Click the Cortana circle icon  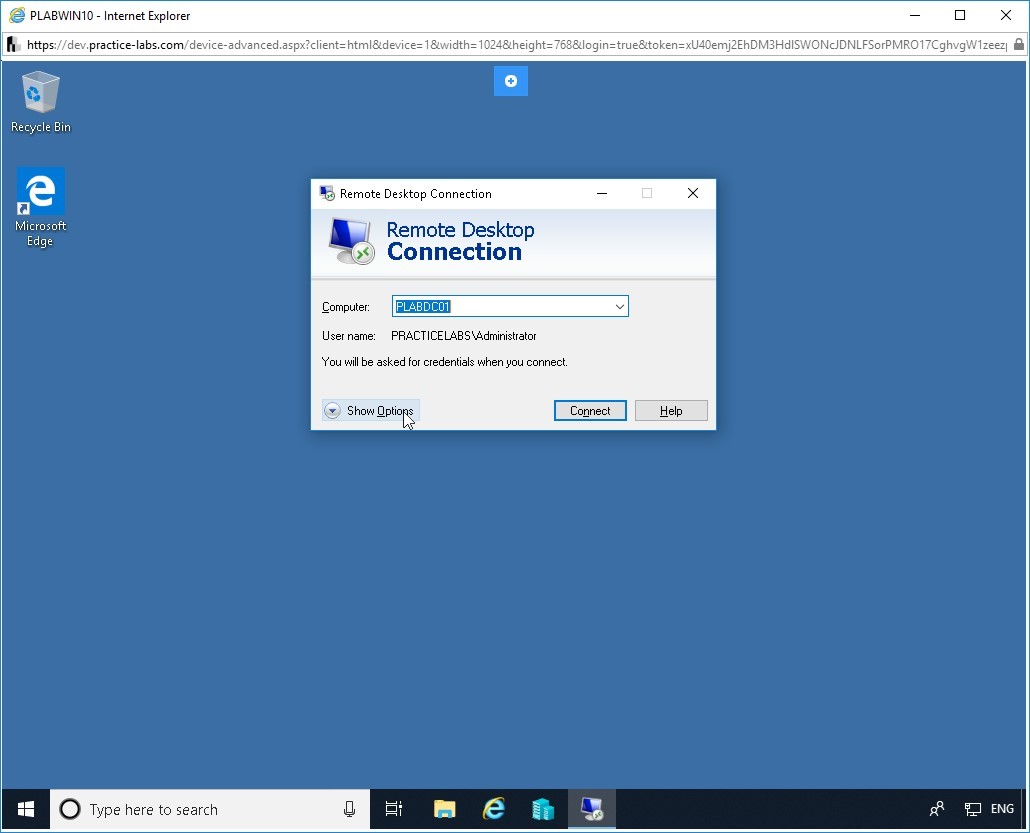[70, 809]
